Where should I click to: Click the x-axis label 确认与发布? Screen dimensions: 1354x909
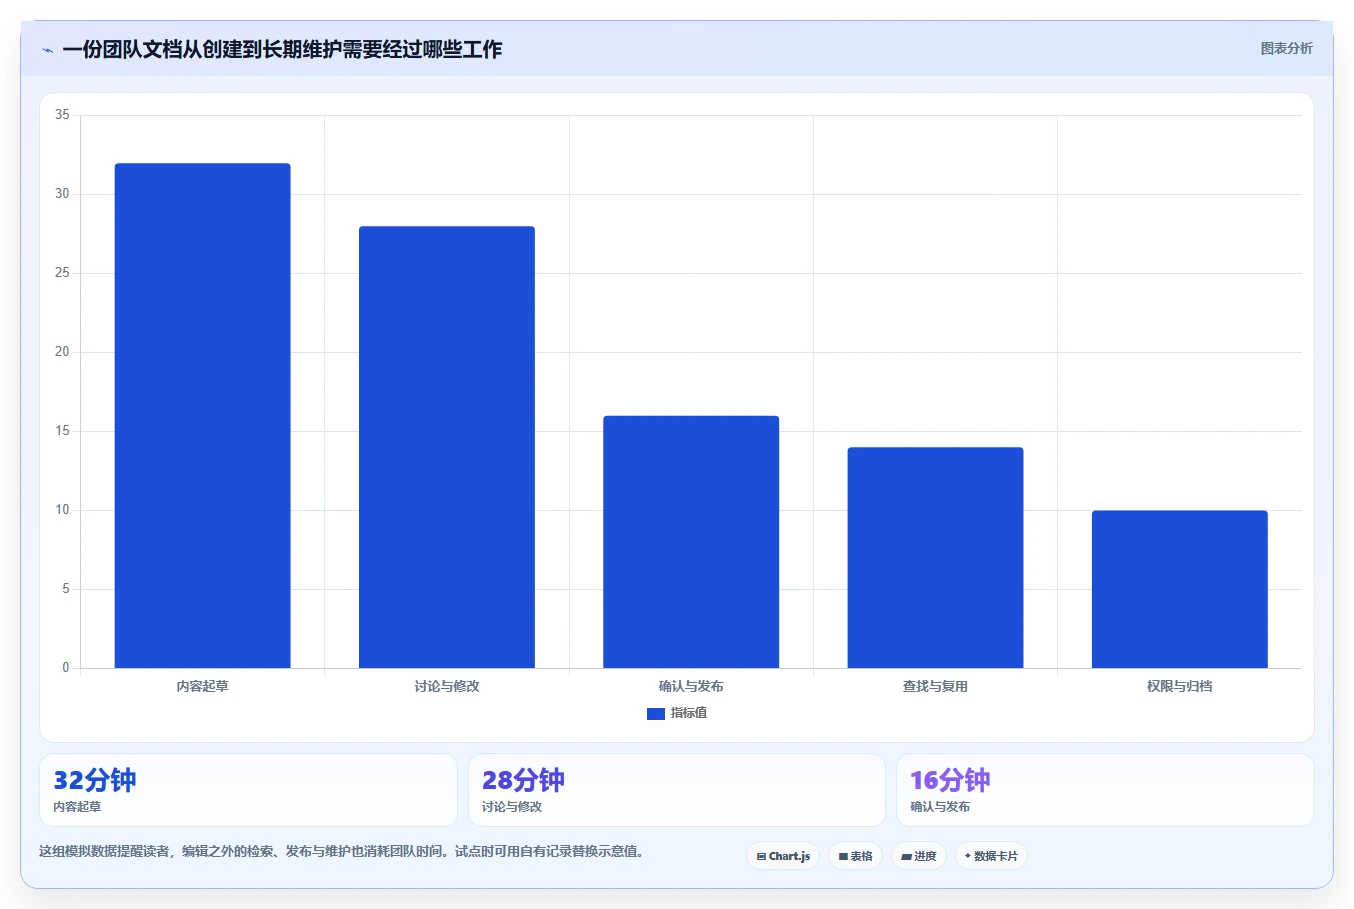691,686
